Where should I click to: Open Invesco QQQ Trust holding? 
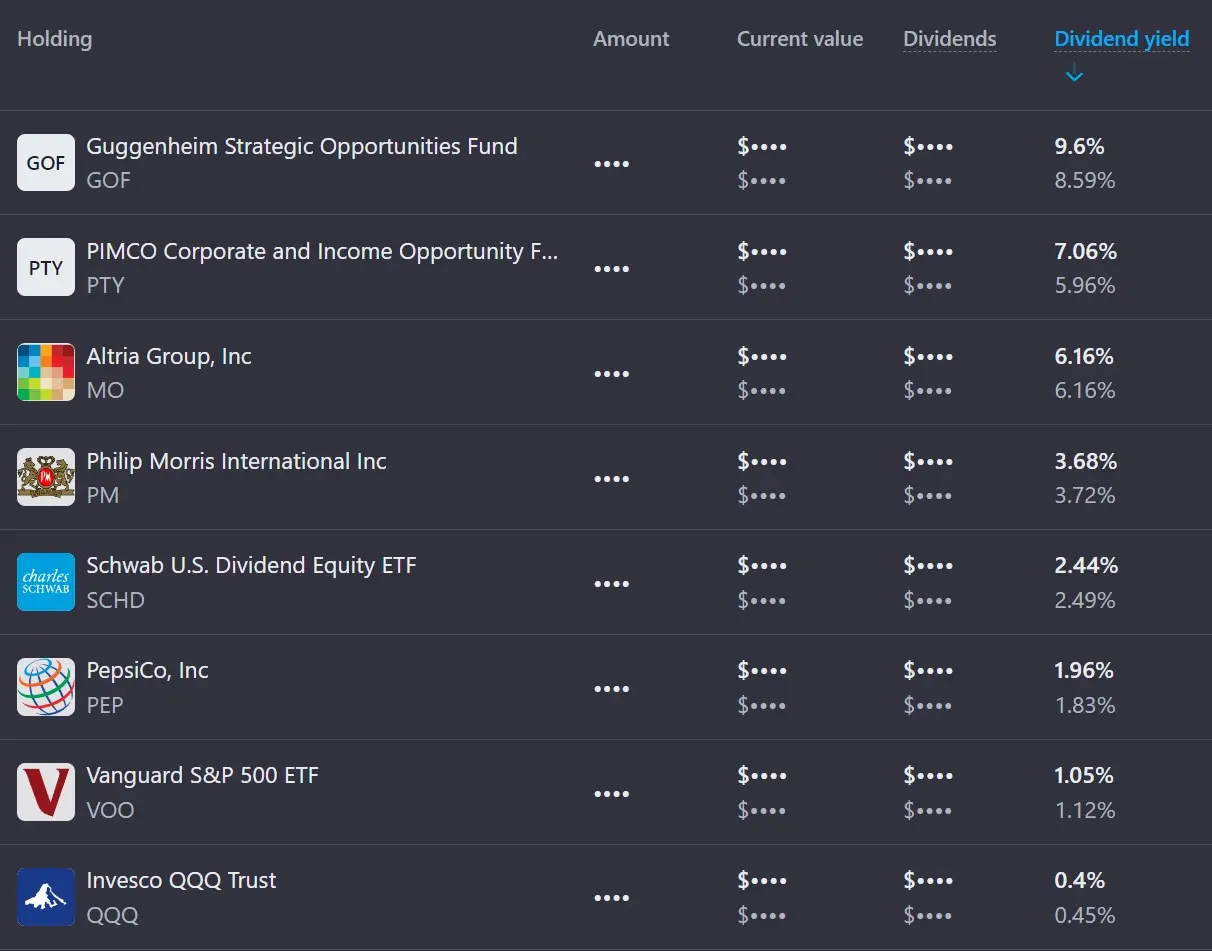pyautogui.click(x=181, y=880)
